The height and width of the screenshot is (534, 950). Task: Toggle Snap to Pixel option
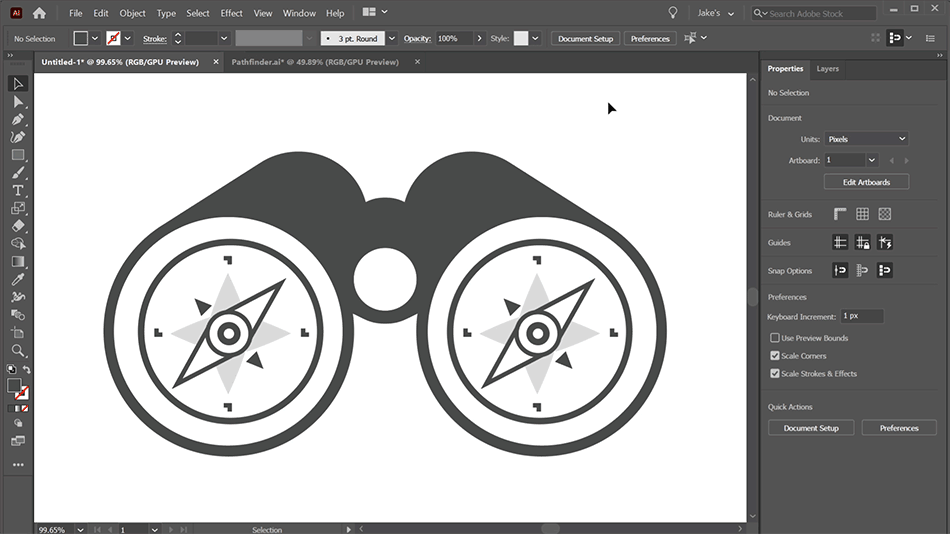[x=885, y=270]
